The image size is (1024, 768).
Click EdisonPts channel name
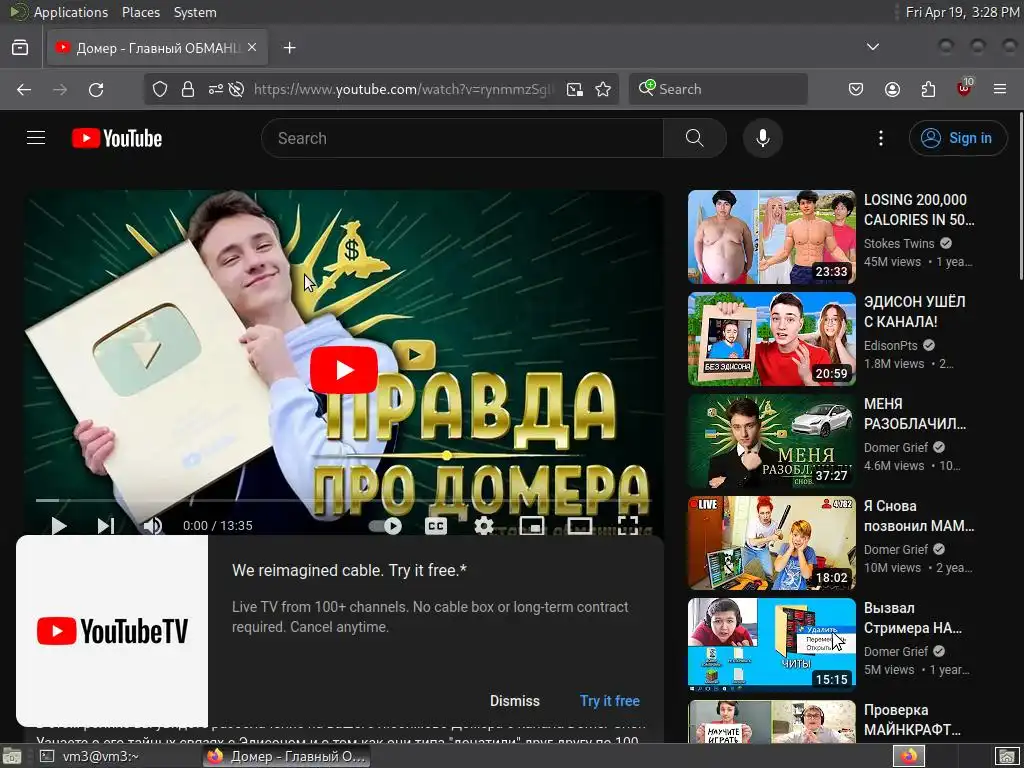click(890, 345)
